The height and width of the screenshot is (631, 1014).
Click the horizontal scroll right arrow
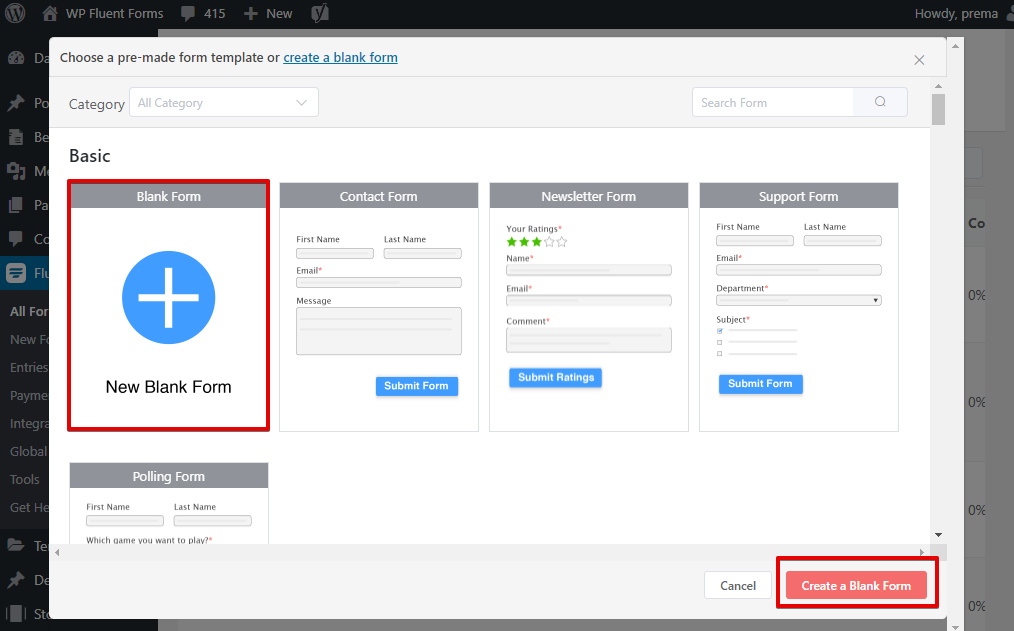coord(922,552)
